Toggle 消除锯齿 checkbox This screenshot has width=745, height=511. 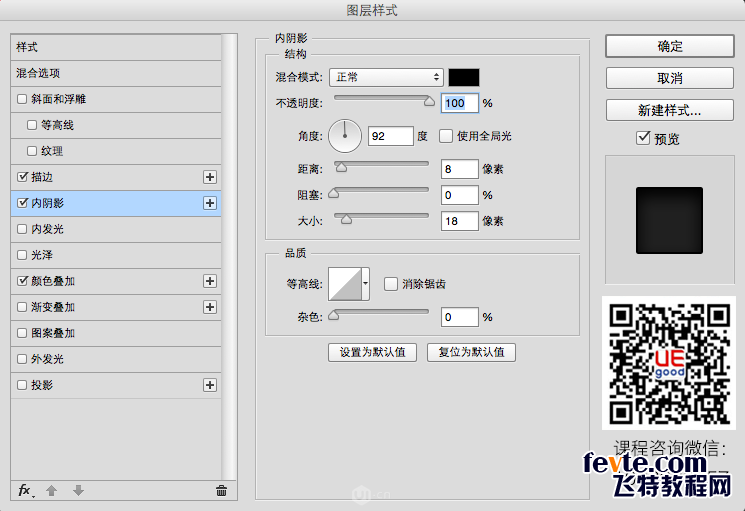click(x=391, y=284)
